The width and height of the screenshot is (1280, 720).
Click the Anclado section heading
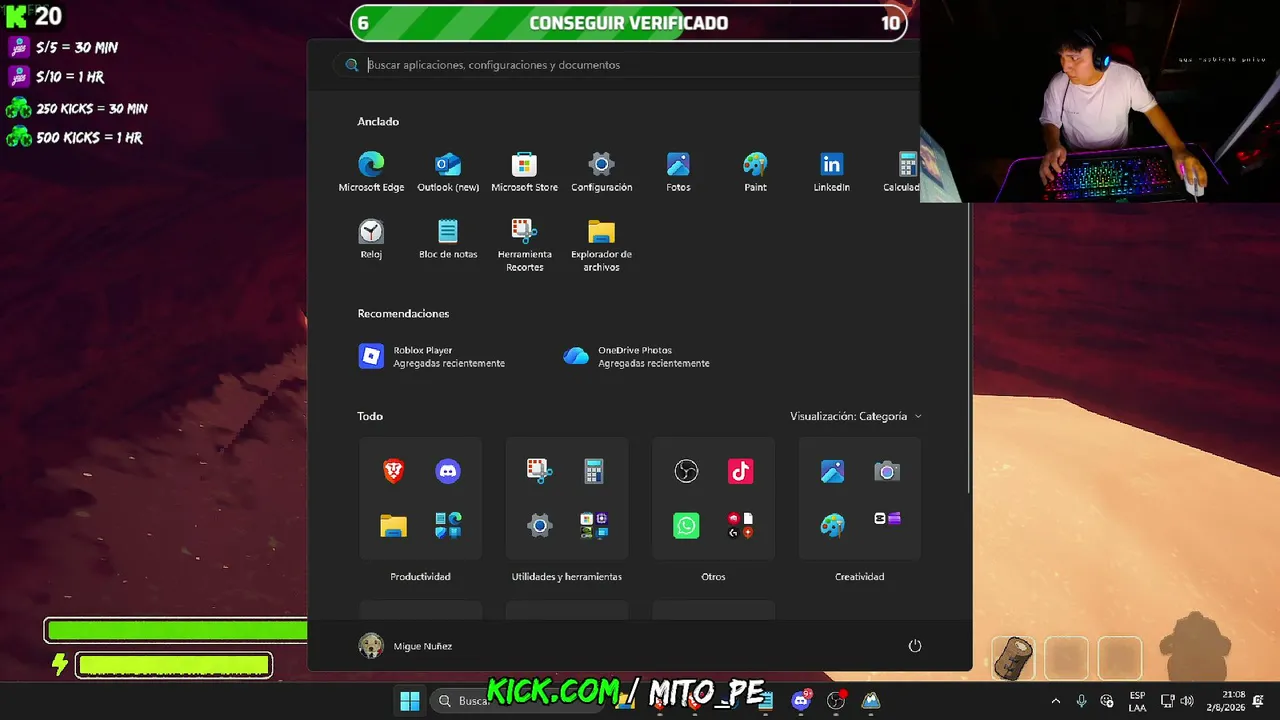[378, 122]
